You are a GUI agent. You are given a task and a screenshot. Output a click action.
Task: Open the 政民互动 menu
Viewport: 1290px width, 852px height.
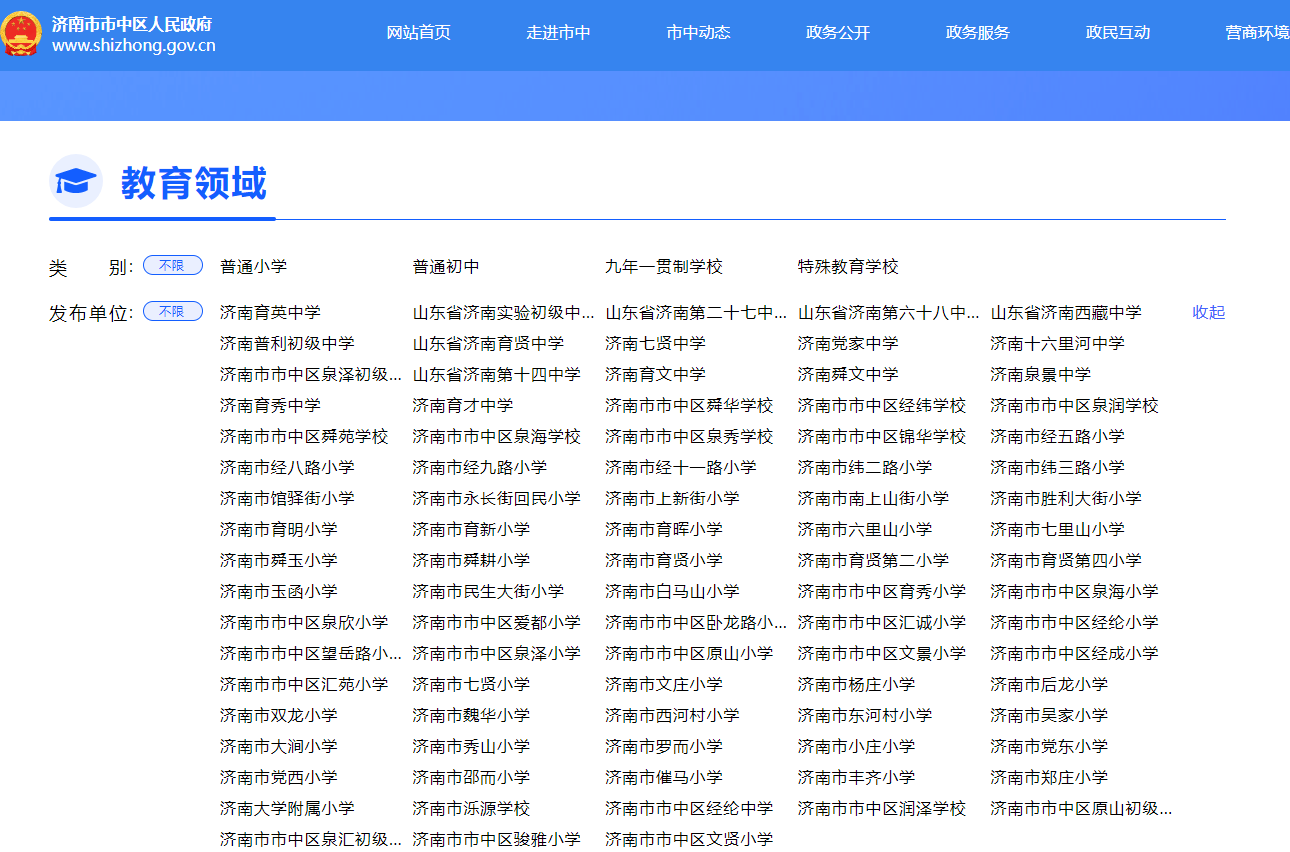click(x=1118, y=32)
